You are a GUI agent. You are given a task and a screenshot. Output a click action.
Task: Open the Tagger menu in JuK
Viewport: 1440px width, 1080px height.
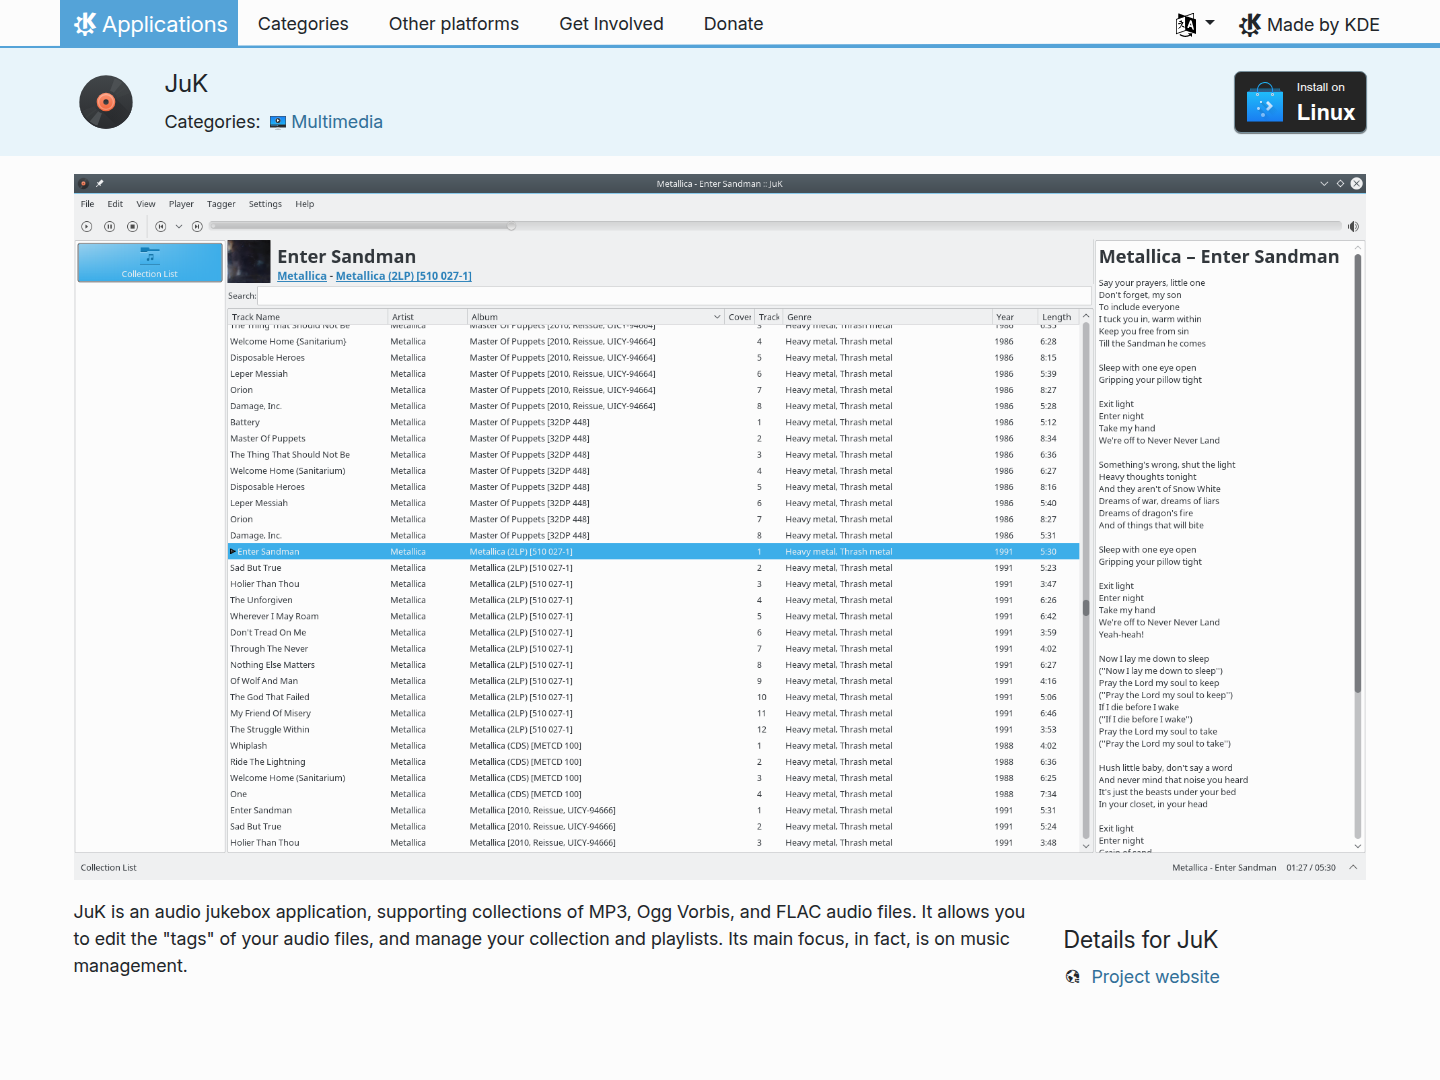tap(221, 204)
